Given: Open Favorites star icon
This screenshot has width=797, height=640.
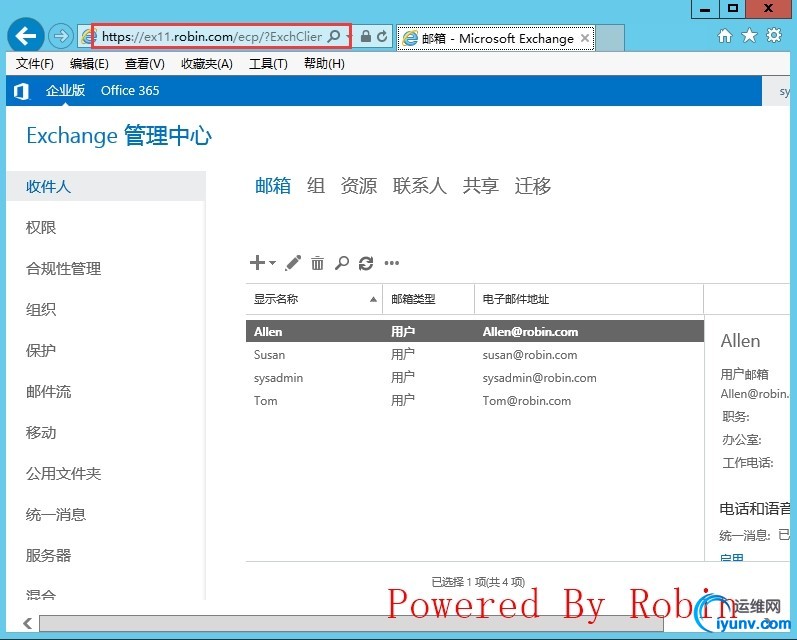Looking at the screenshot, I should click(749, 36).
